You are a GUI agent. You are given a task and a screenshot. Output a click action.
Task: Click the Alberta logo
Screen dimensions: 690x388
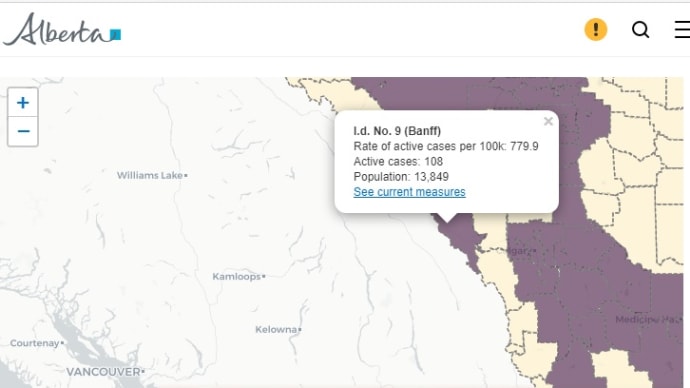(62, 29)
